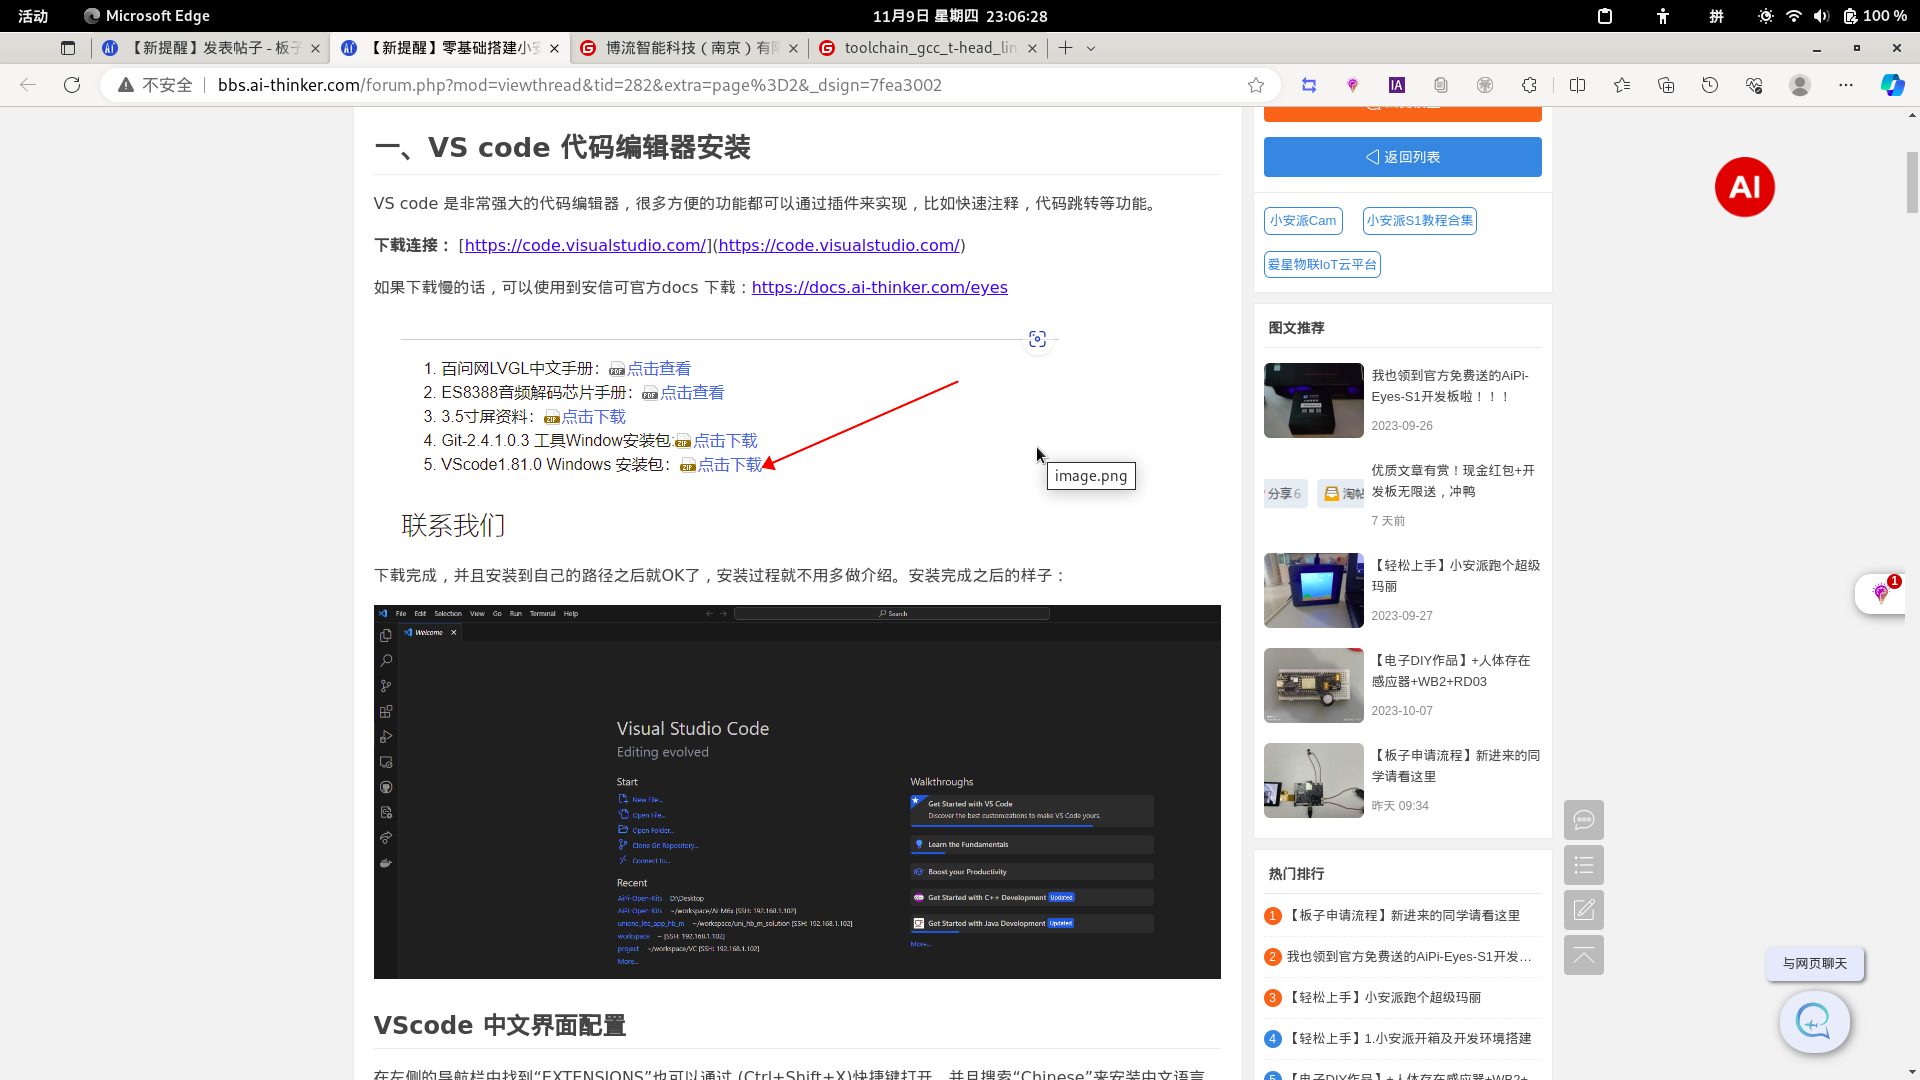Open Edge Settings and more menu
Screen dimensions: 1920x1080
click(x=1846, y=85)
